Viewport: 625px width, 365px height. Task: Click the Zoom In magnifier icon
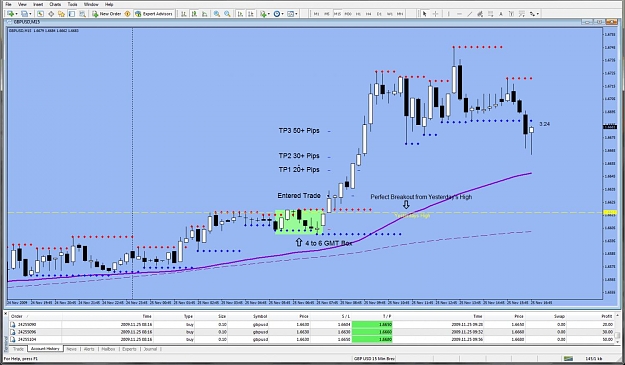point(216,14)
